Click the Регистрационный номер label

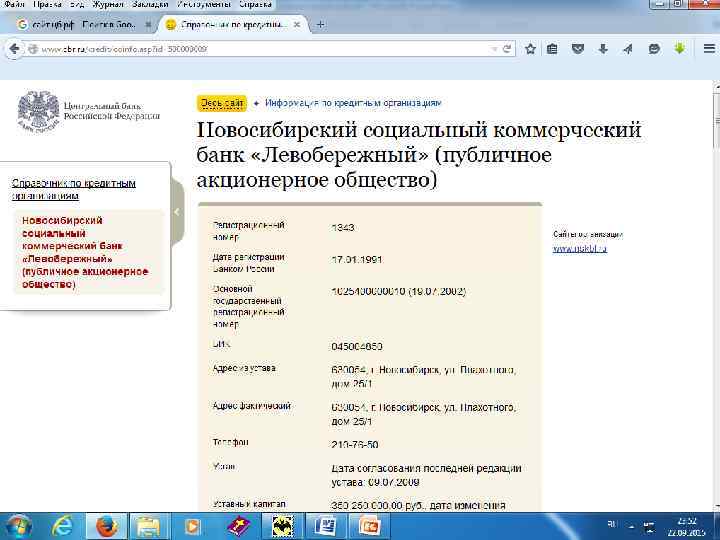248,231
